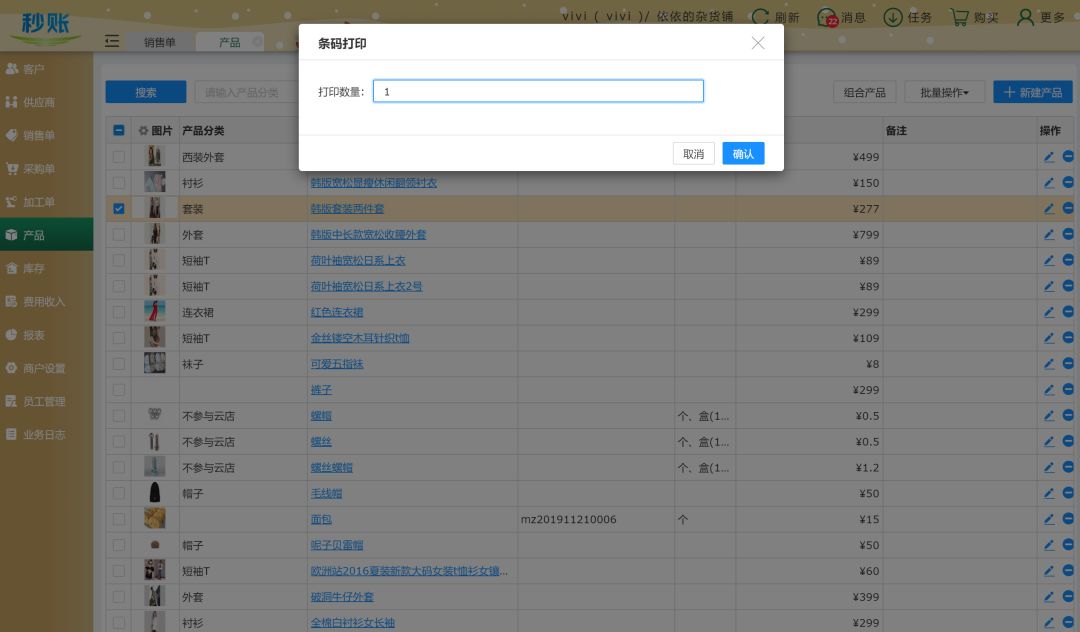Click the 购买 shopping cart icon
The image size is (1080, 632).
tap(960, 17)
